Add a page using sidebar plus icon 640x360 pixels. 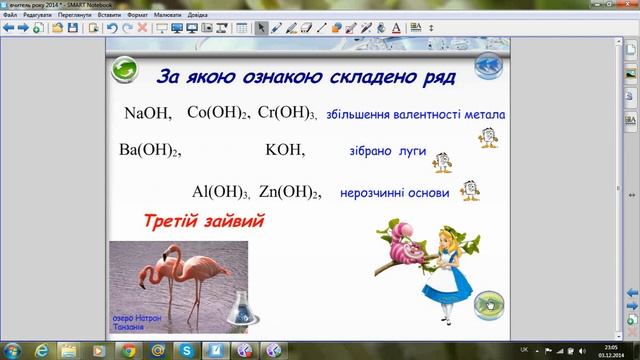click(x=632, y=319)
